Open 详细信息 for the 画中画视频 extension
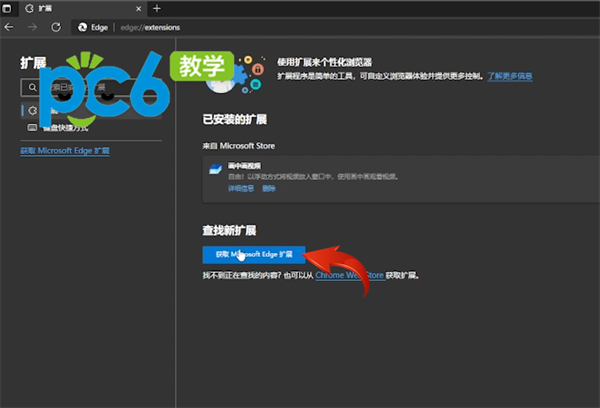600x408 pixels. pos(241,188)
